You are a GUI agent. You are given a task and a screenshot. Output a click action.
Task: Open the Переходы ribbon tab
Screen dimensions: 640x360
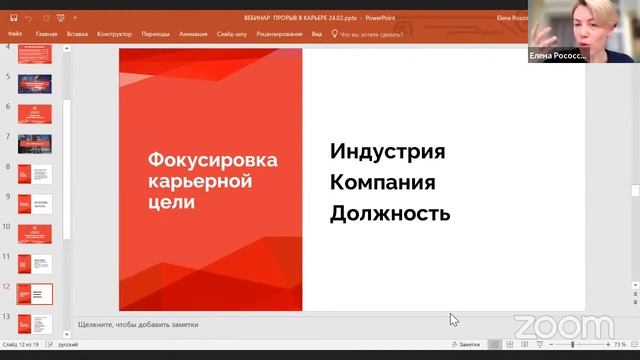pyautogui.click(x=156, y=34)
